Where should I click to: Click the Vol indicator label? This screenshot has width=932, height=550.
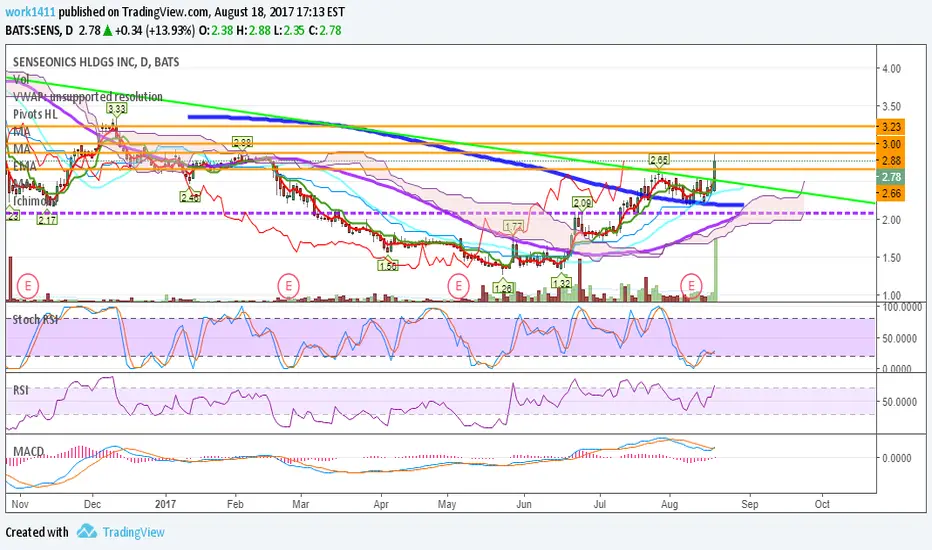coord(21,79)
